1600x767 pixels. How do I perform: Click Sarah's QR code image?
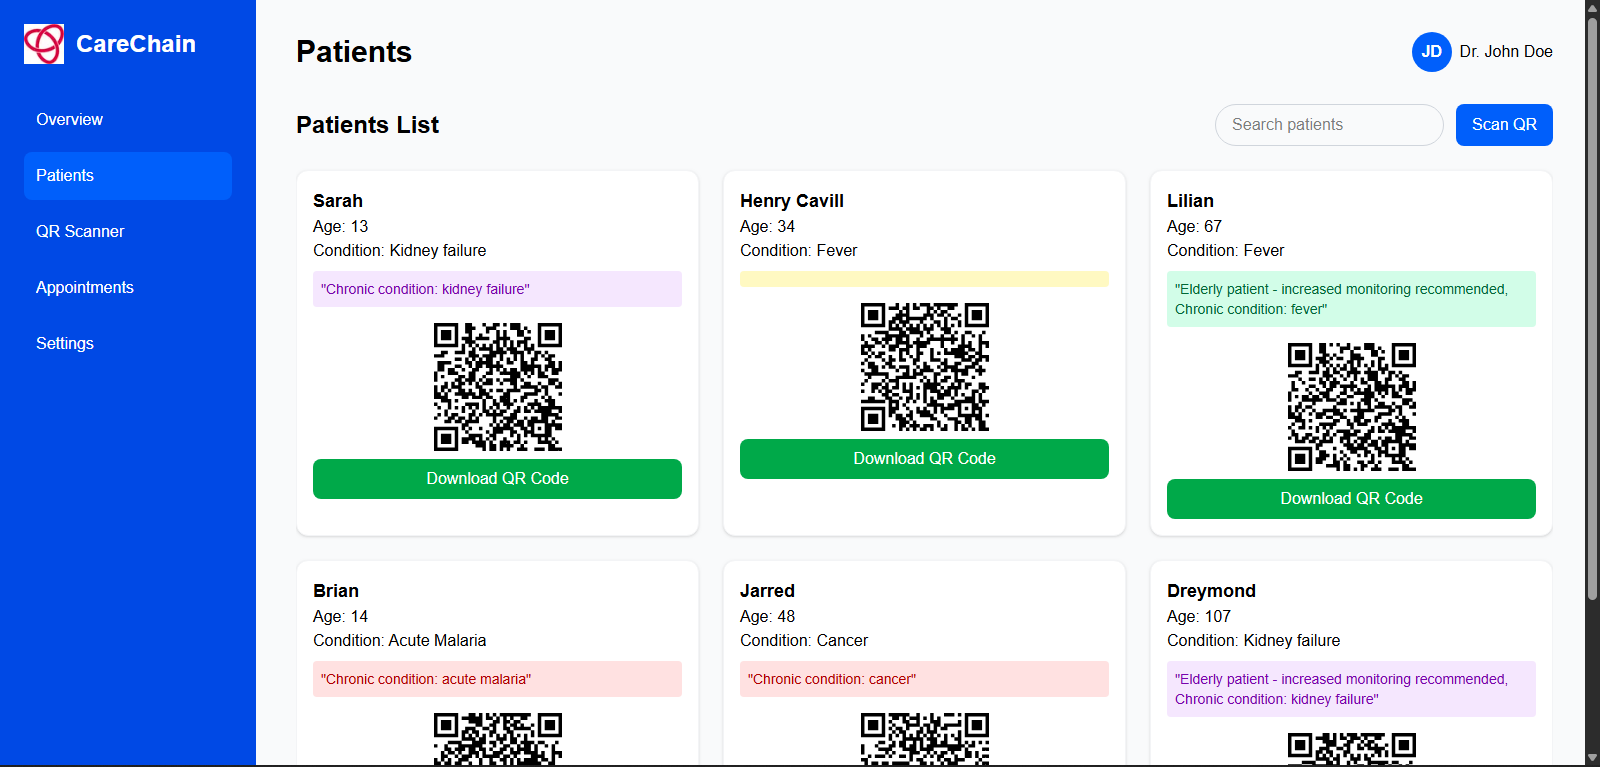pos(498,387)
